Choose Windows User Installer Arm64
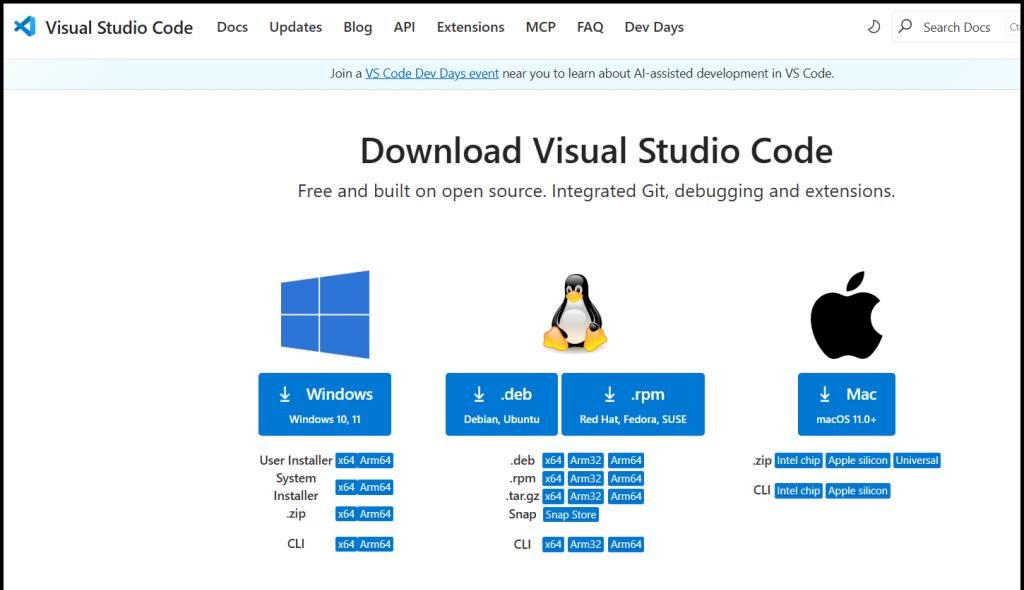Viewport: 1024px width, 590px height. 376,461
